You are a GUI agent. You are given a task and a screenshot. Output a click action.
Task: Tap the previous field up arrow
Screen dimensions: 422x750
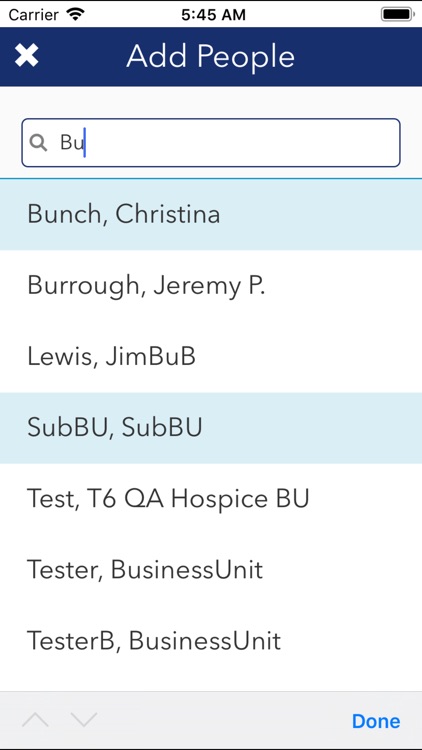[35, 719]
